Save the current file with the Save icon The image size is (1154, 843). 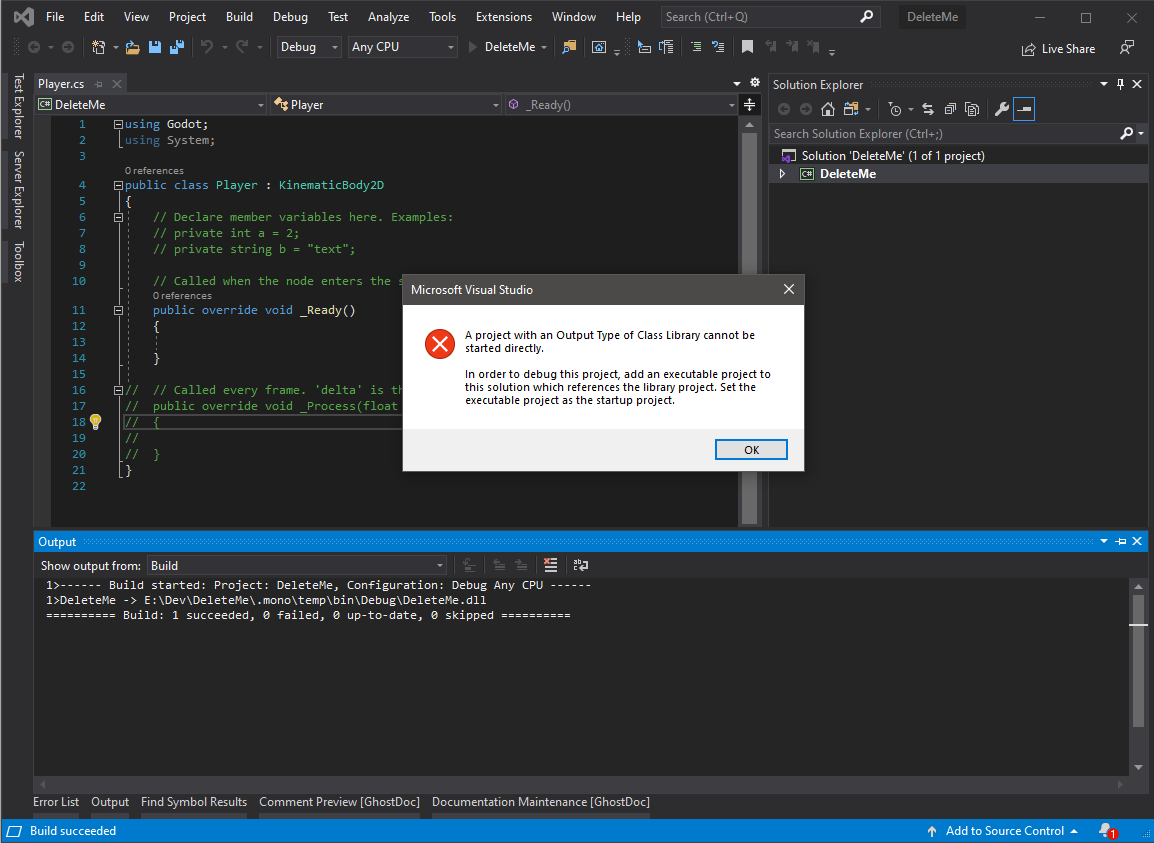click(155, 47)
